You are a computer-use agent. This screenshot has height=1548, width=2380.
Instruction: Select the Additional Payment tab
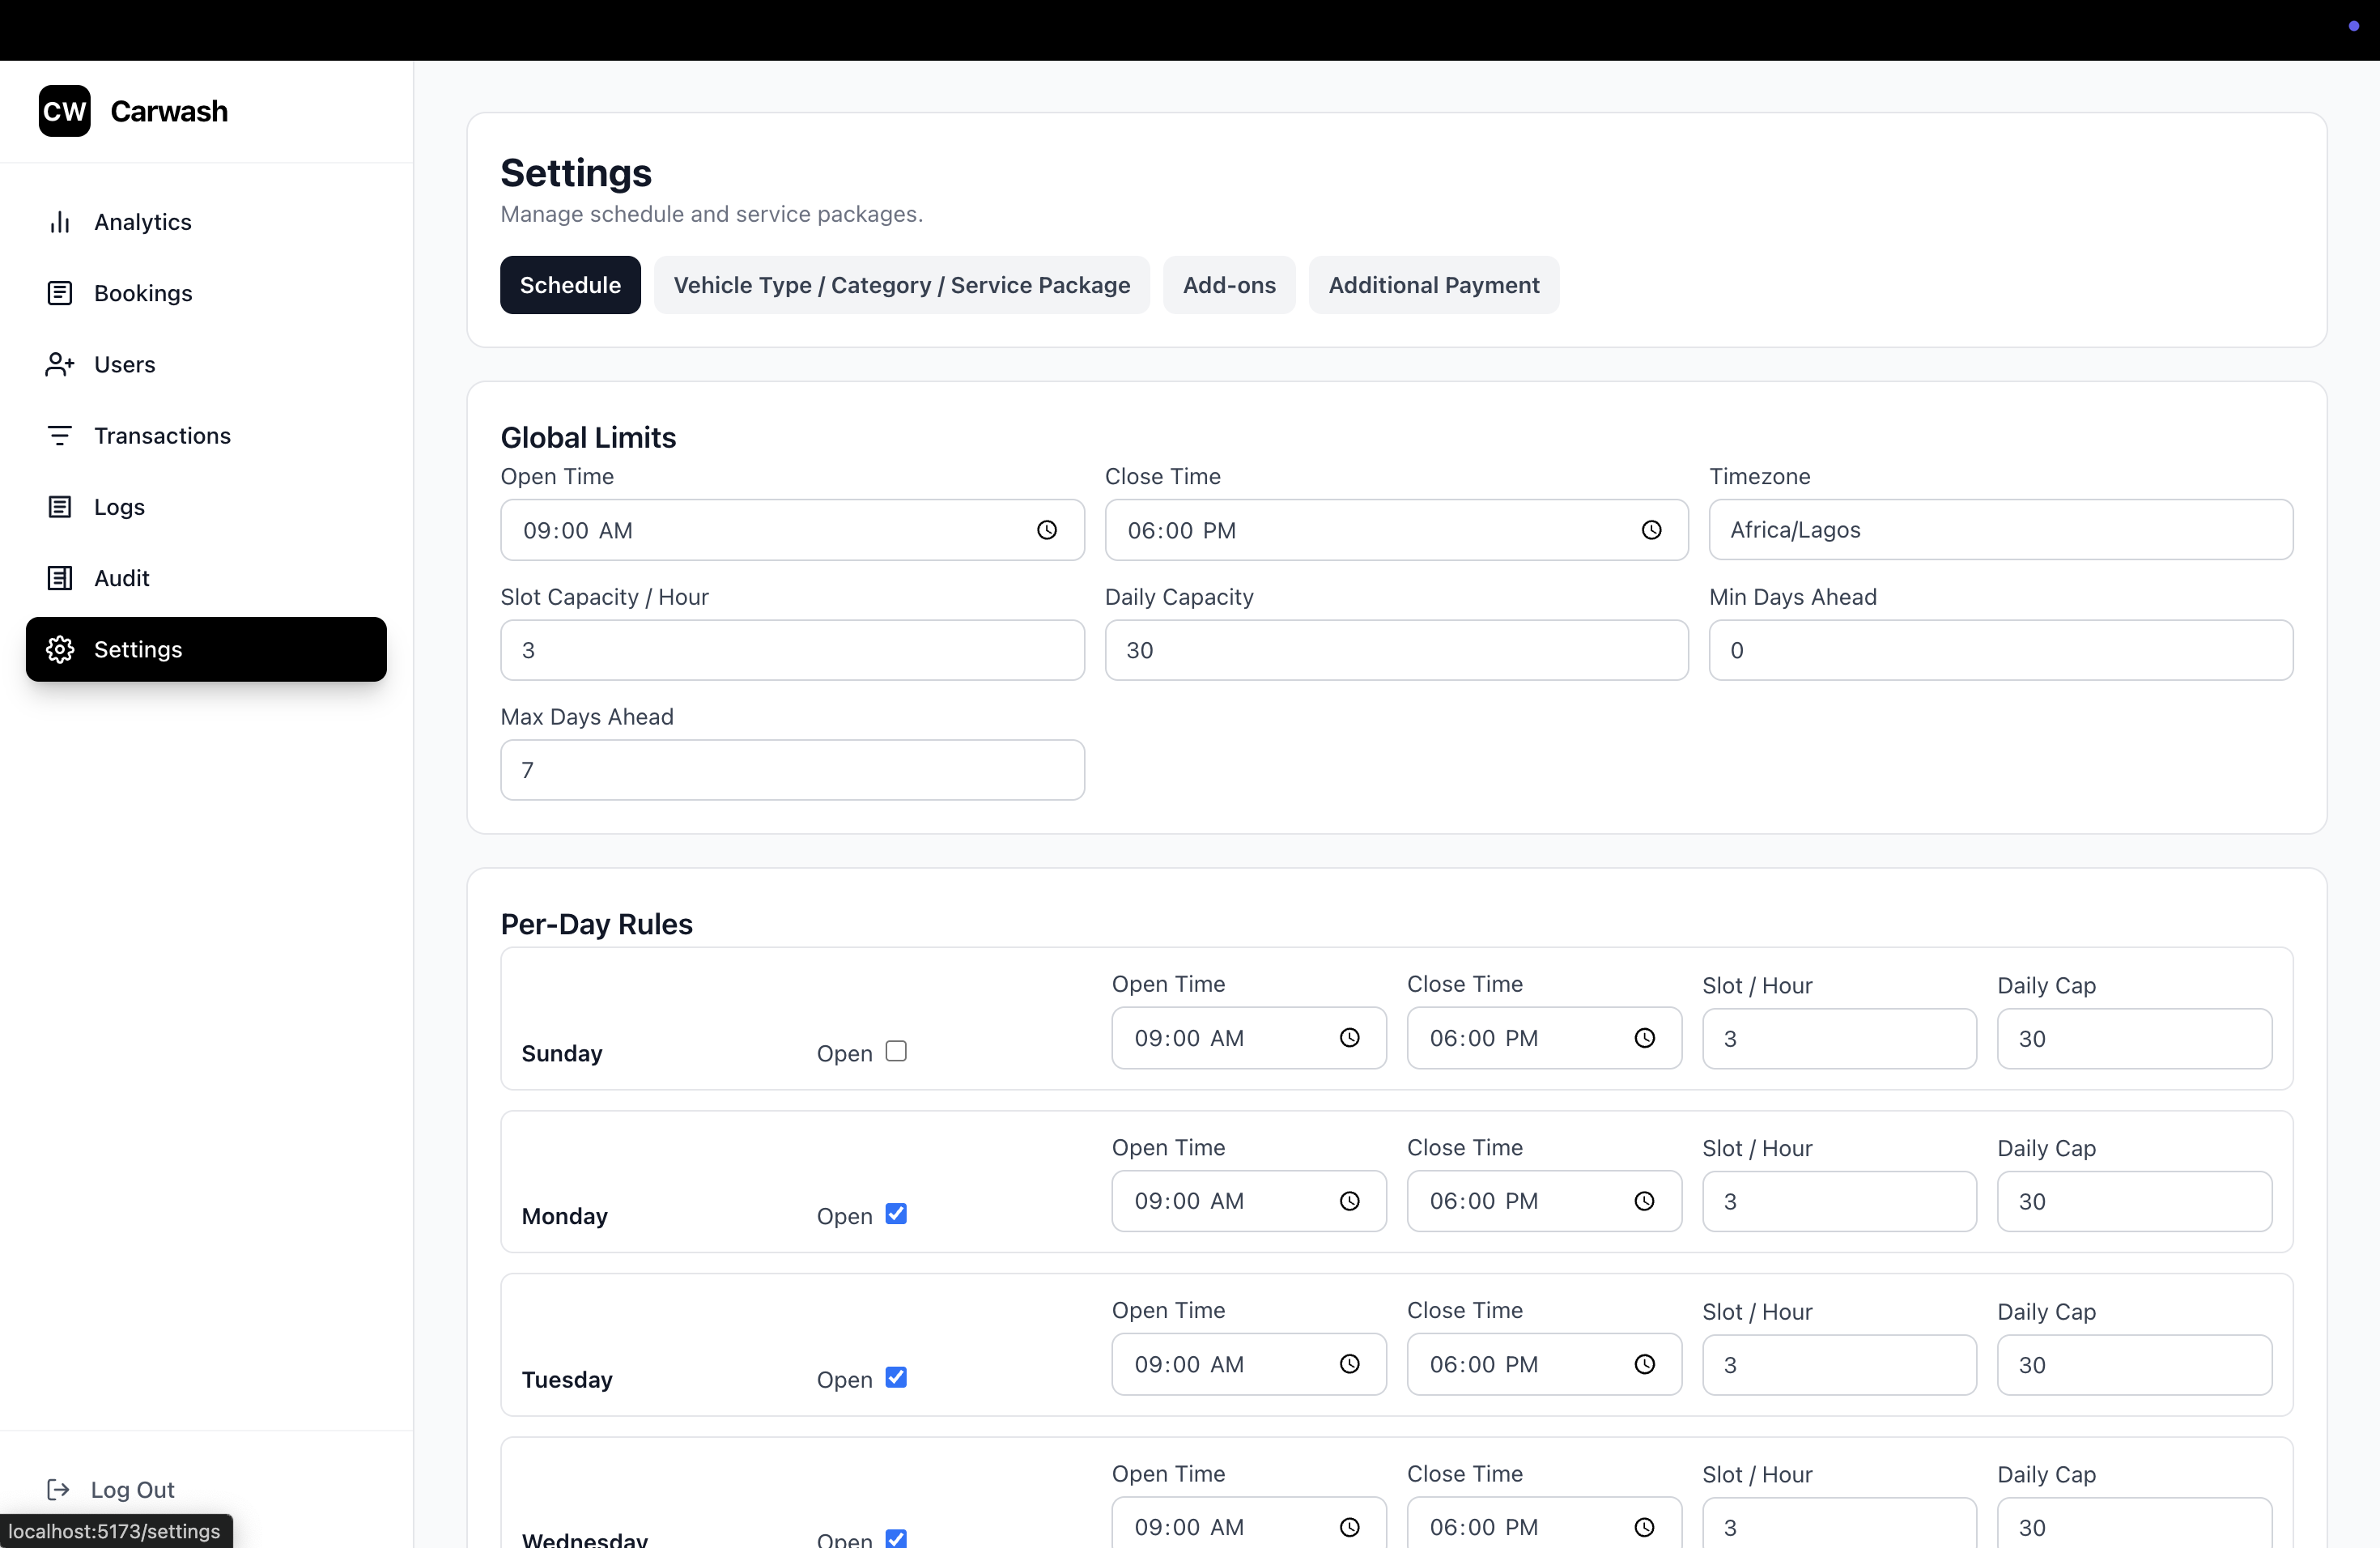point(1433,285)
